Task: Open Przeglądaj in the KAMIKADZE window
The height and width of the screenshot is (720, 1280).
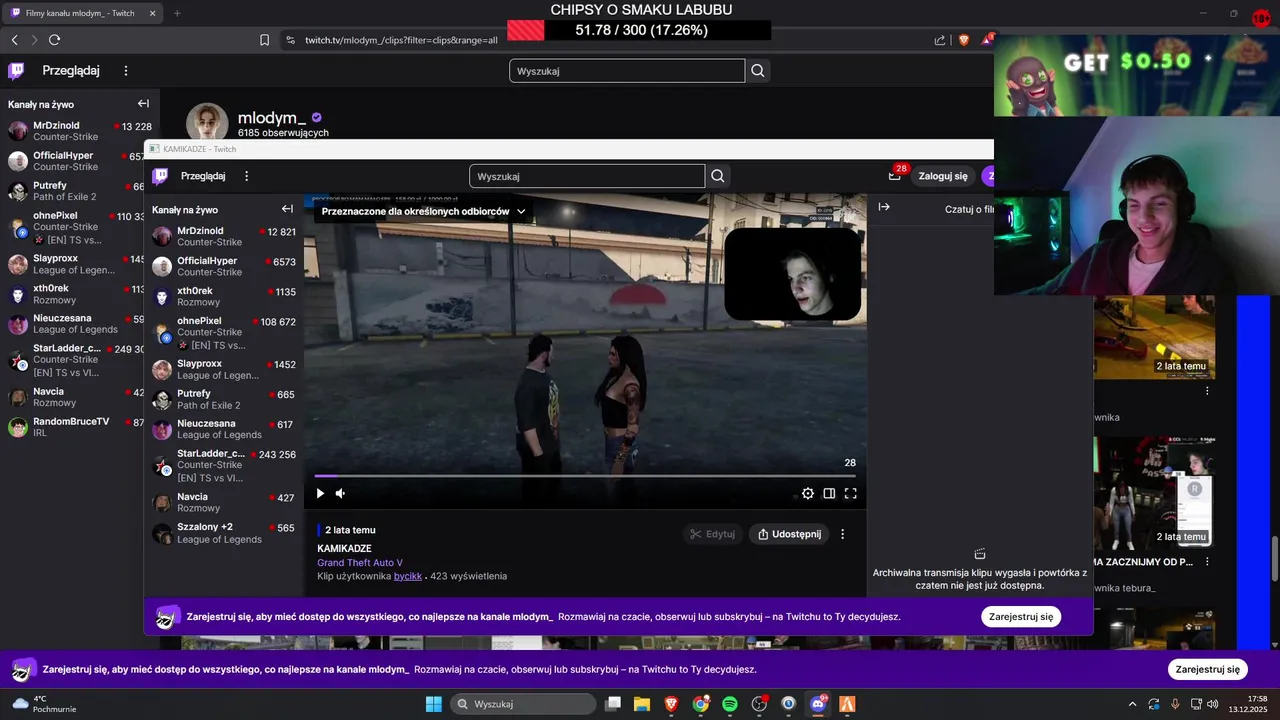Action: (203, 176)
